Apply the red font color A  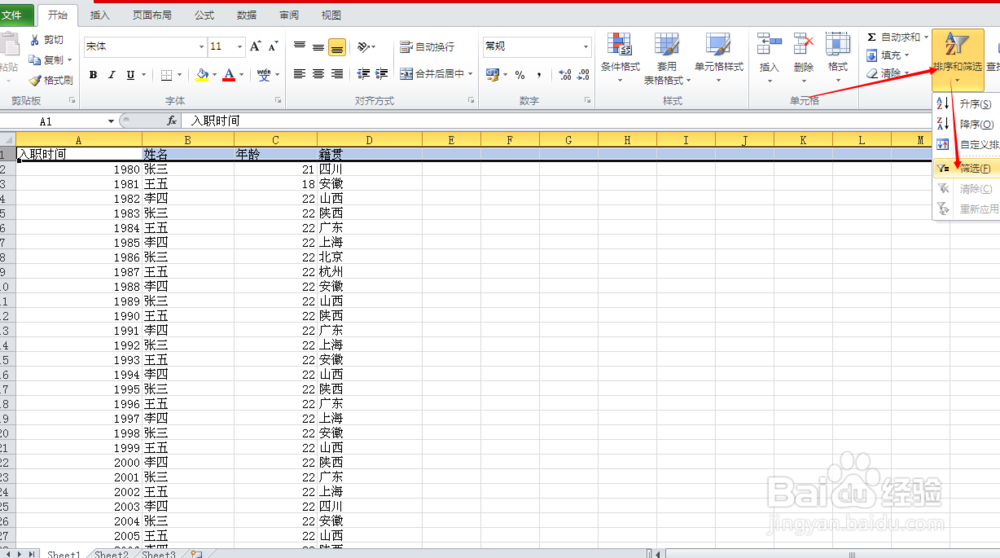229,75
